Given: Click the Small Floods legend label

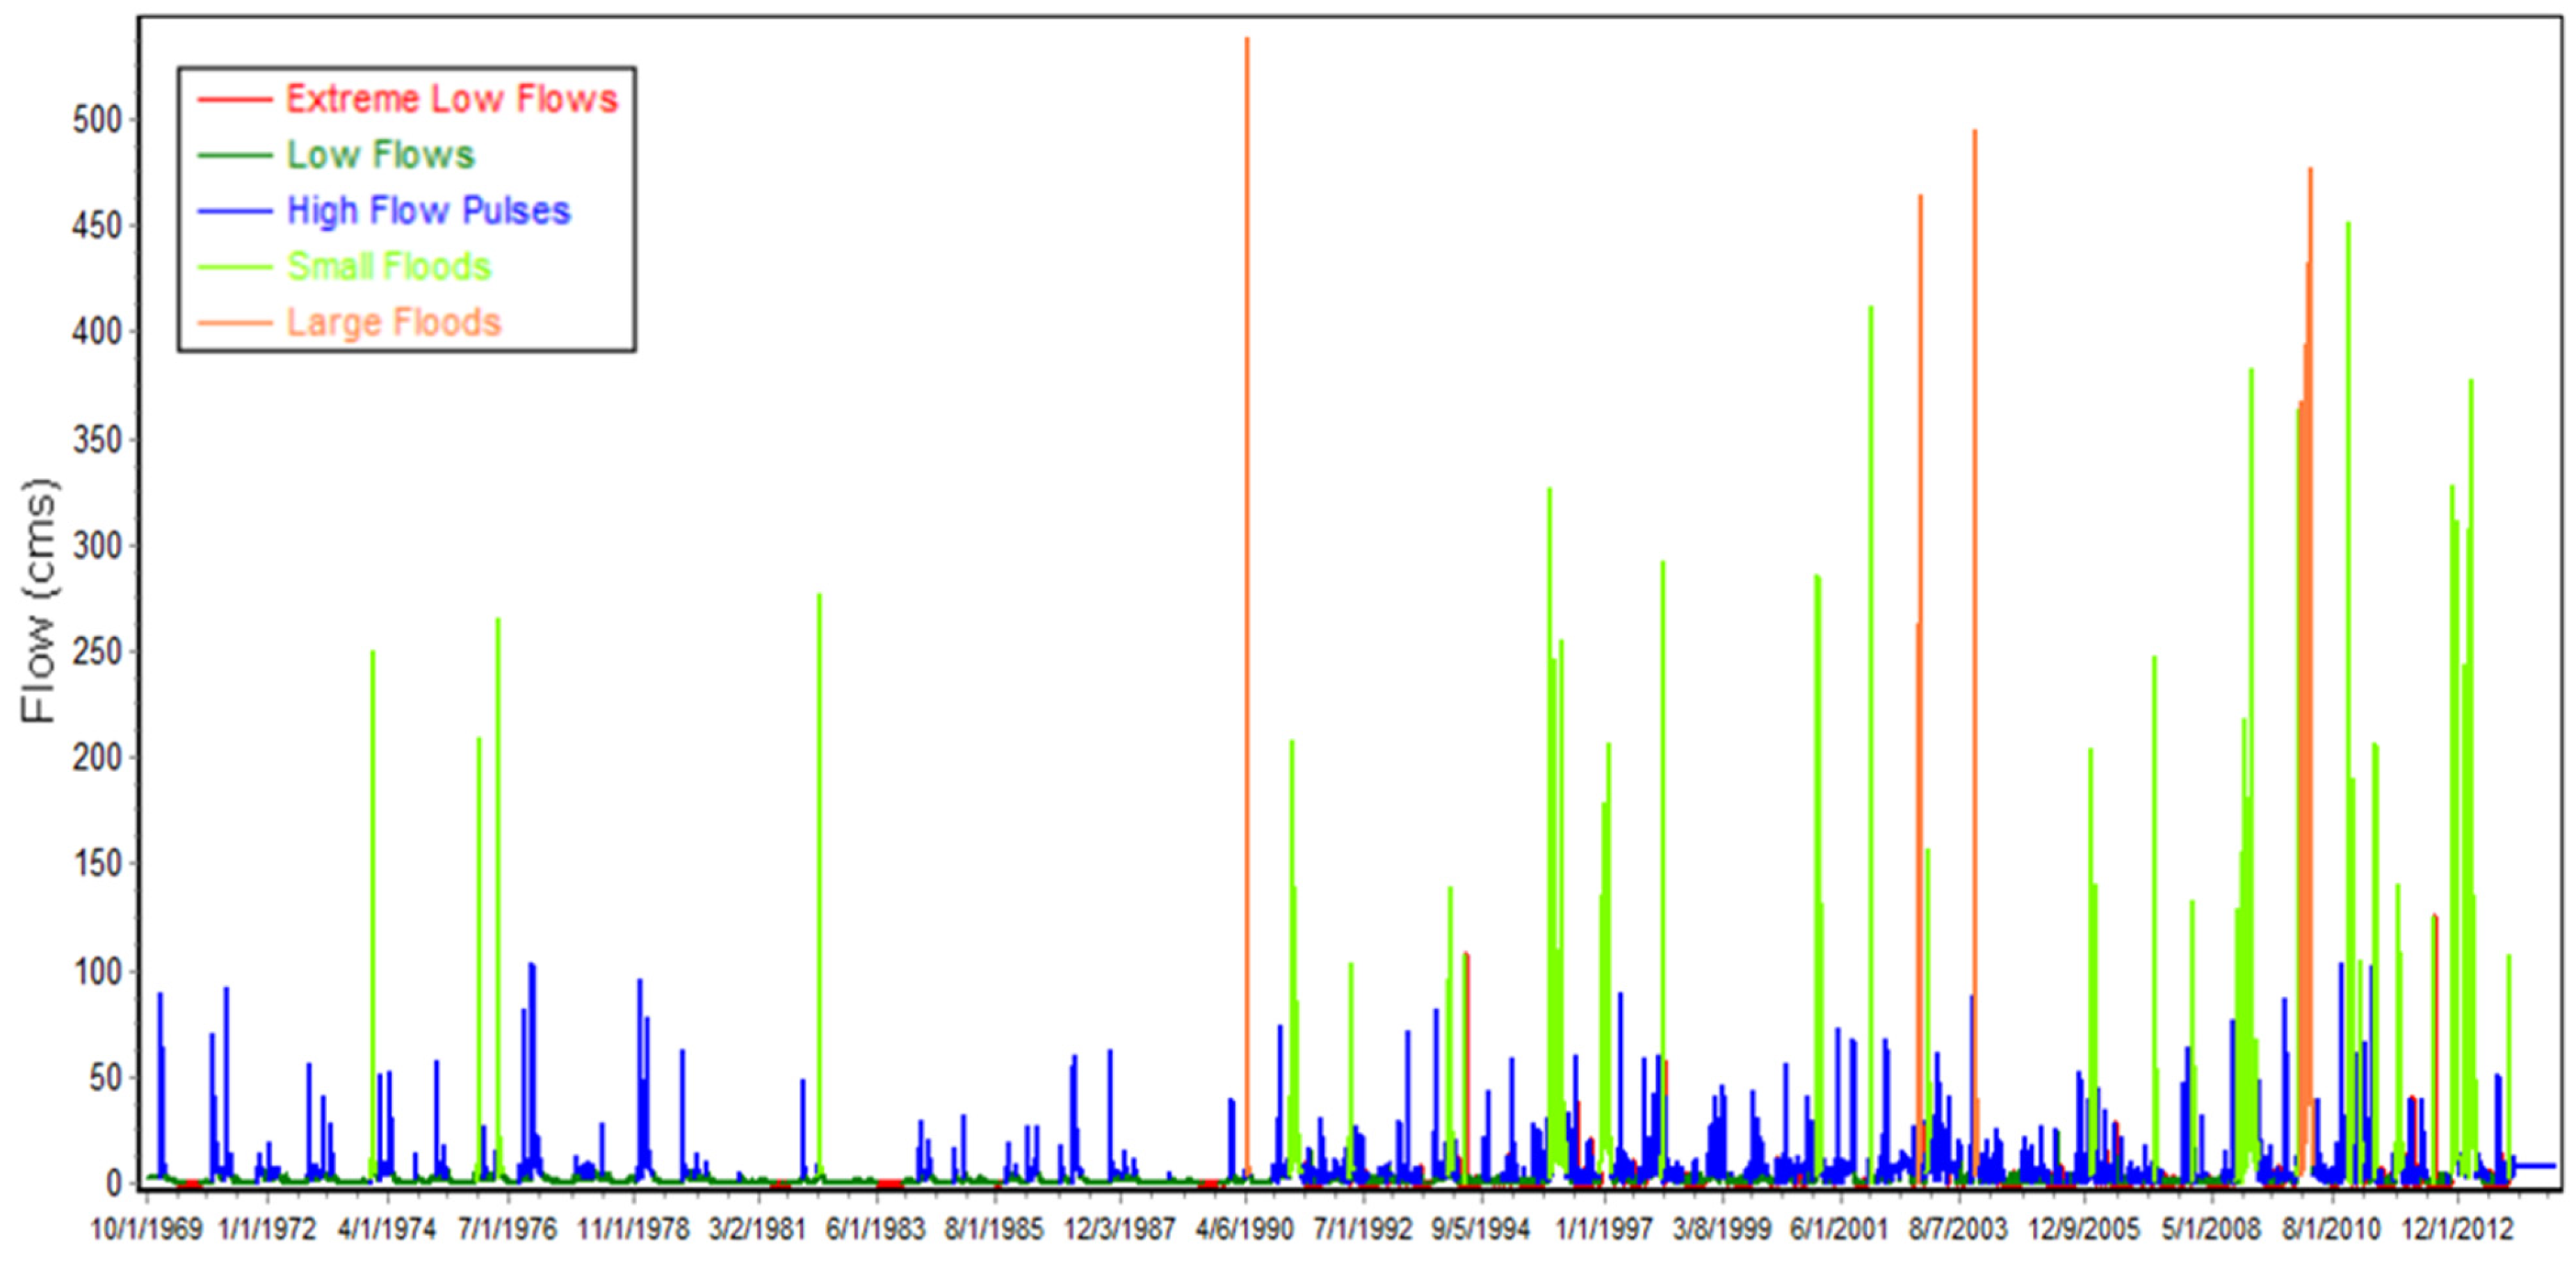Looking at the screenshot, I should (389, 267).
